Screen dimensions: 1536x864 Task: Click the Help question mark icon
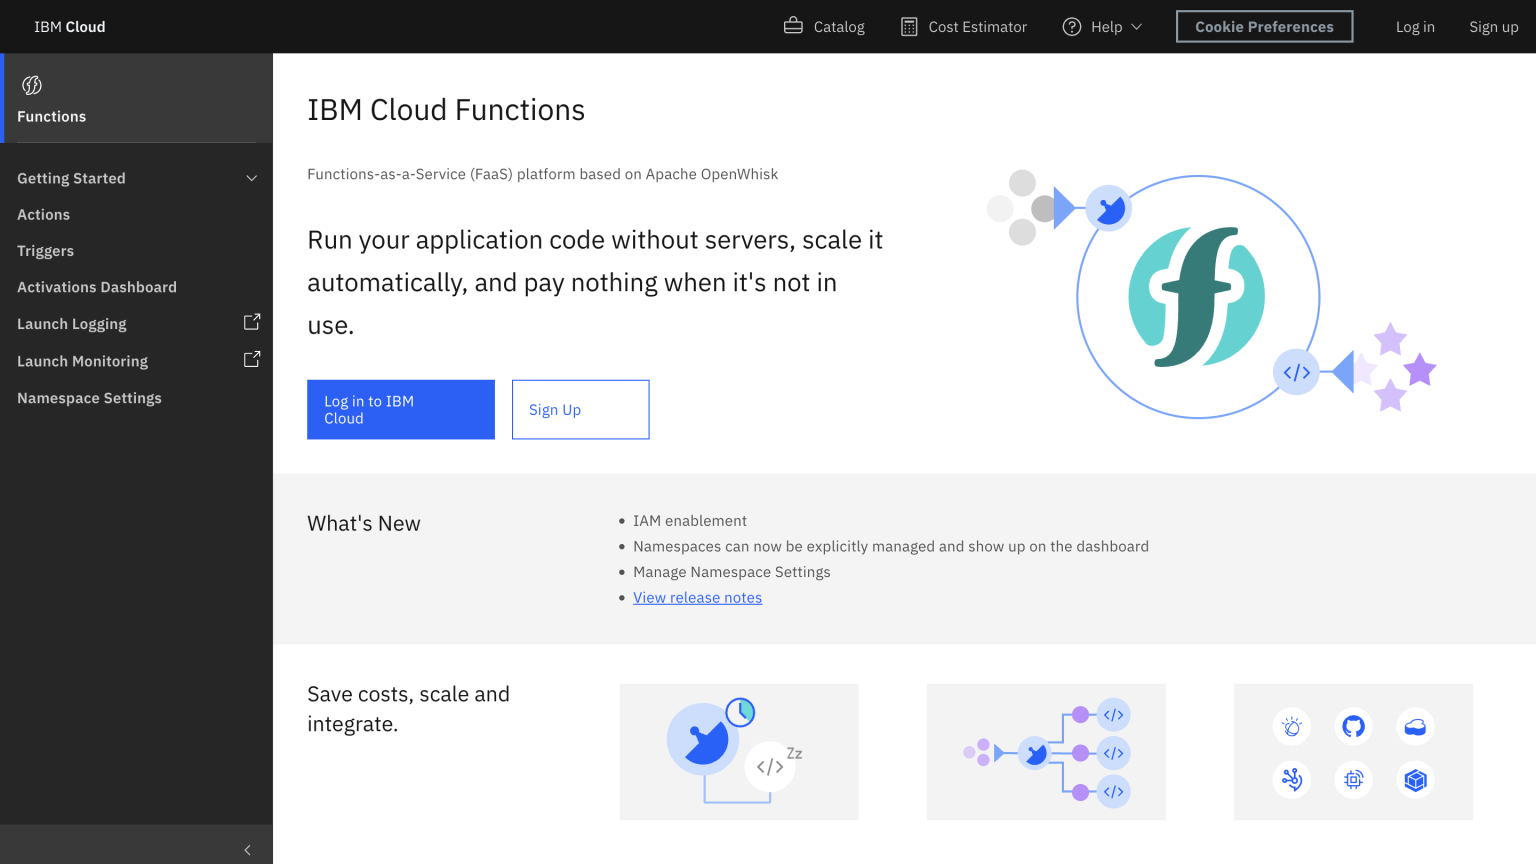pos(1072,27)
